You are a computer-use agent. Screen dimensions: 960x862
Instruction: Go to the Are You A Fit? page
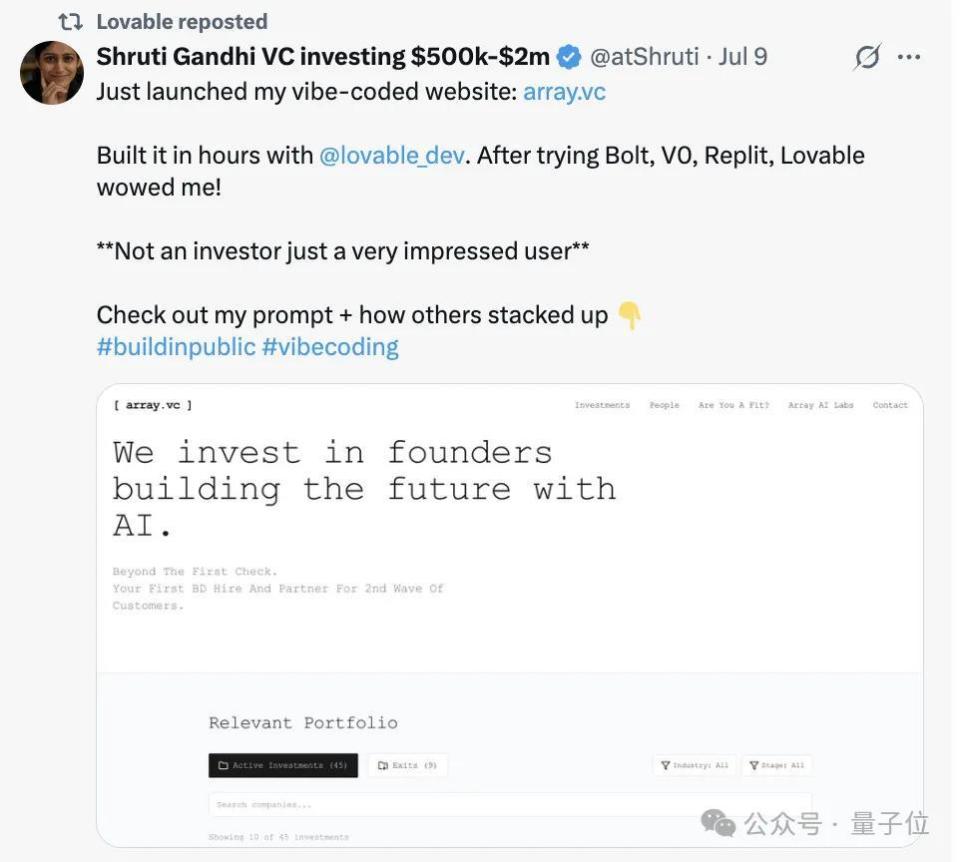tap(733, 405)
